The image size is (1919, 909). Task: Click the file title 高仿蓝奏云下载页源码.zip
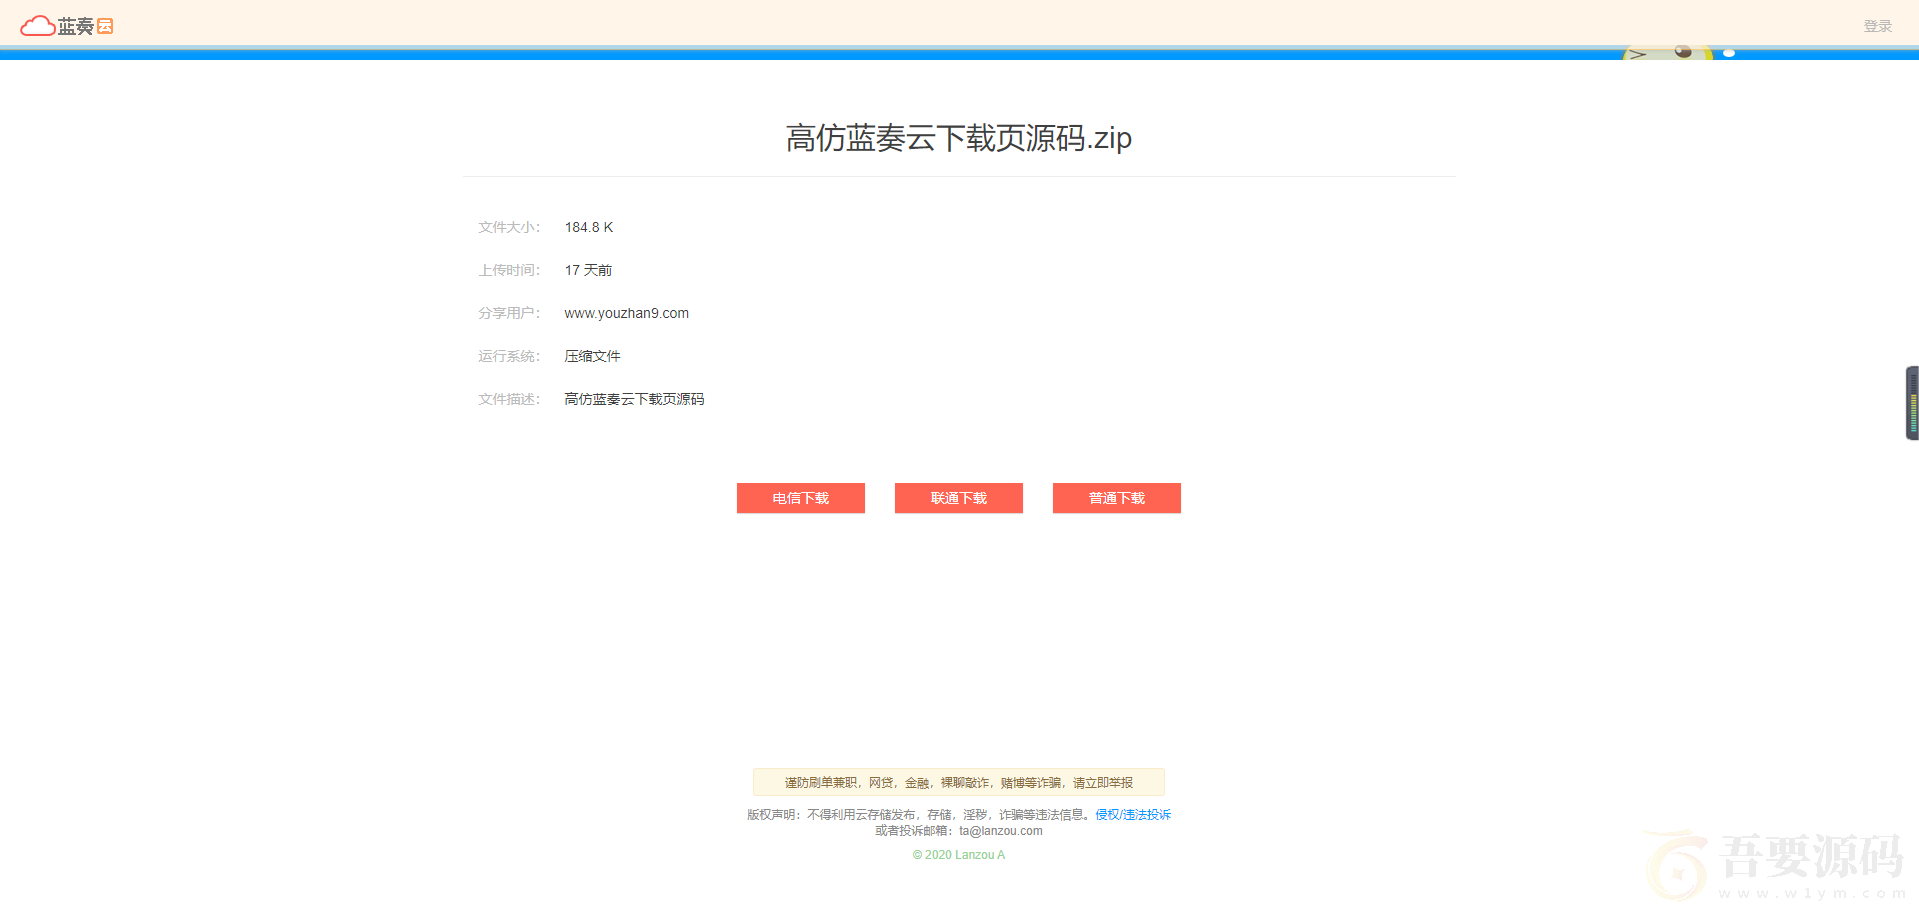coord(959,138)
